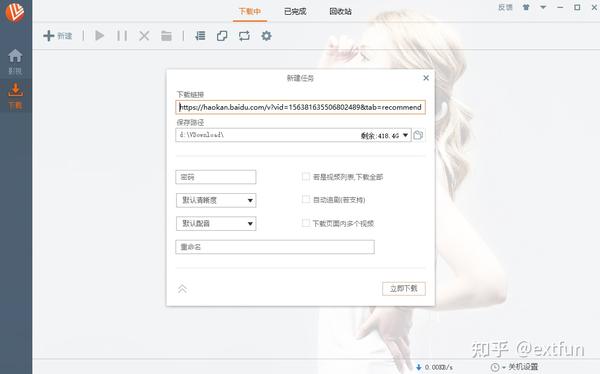Click the loop convert icon in toolbar

[244, 36]
